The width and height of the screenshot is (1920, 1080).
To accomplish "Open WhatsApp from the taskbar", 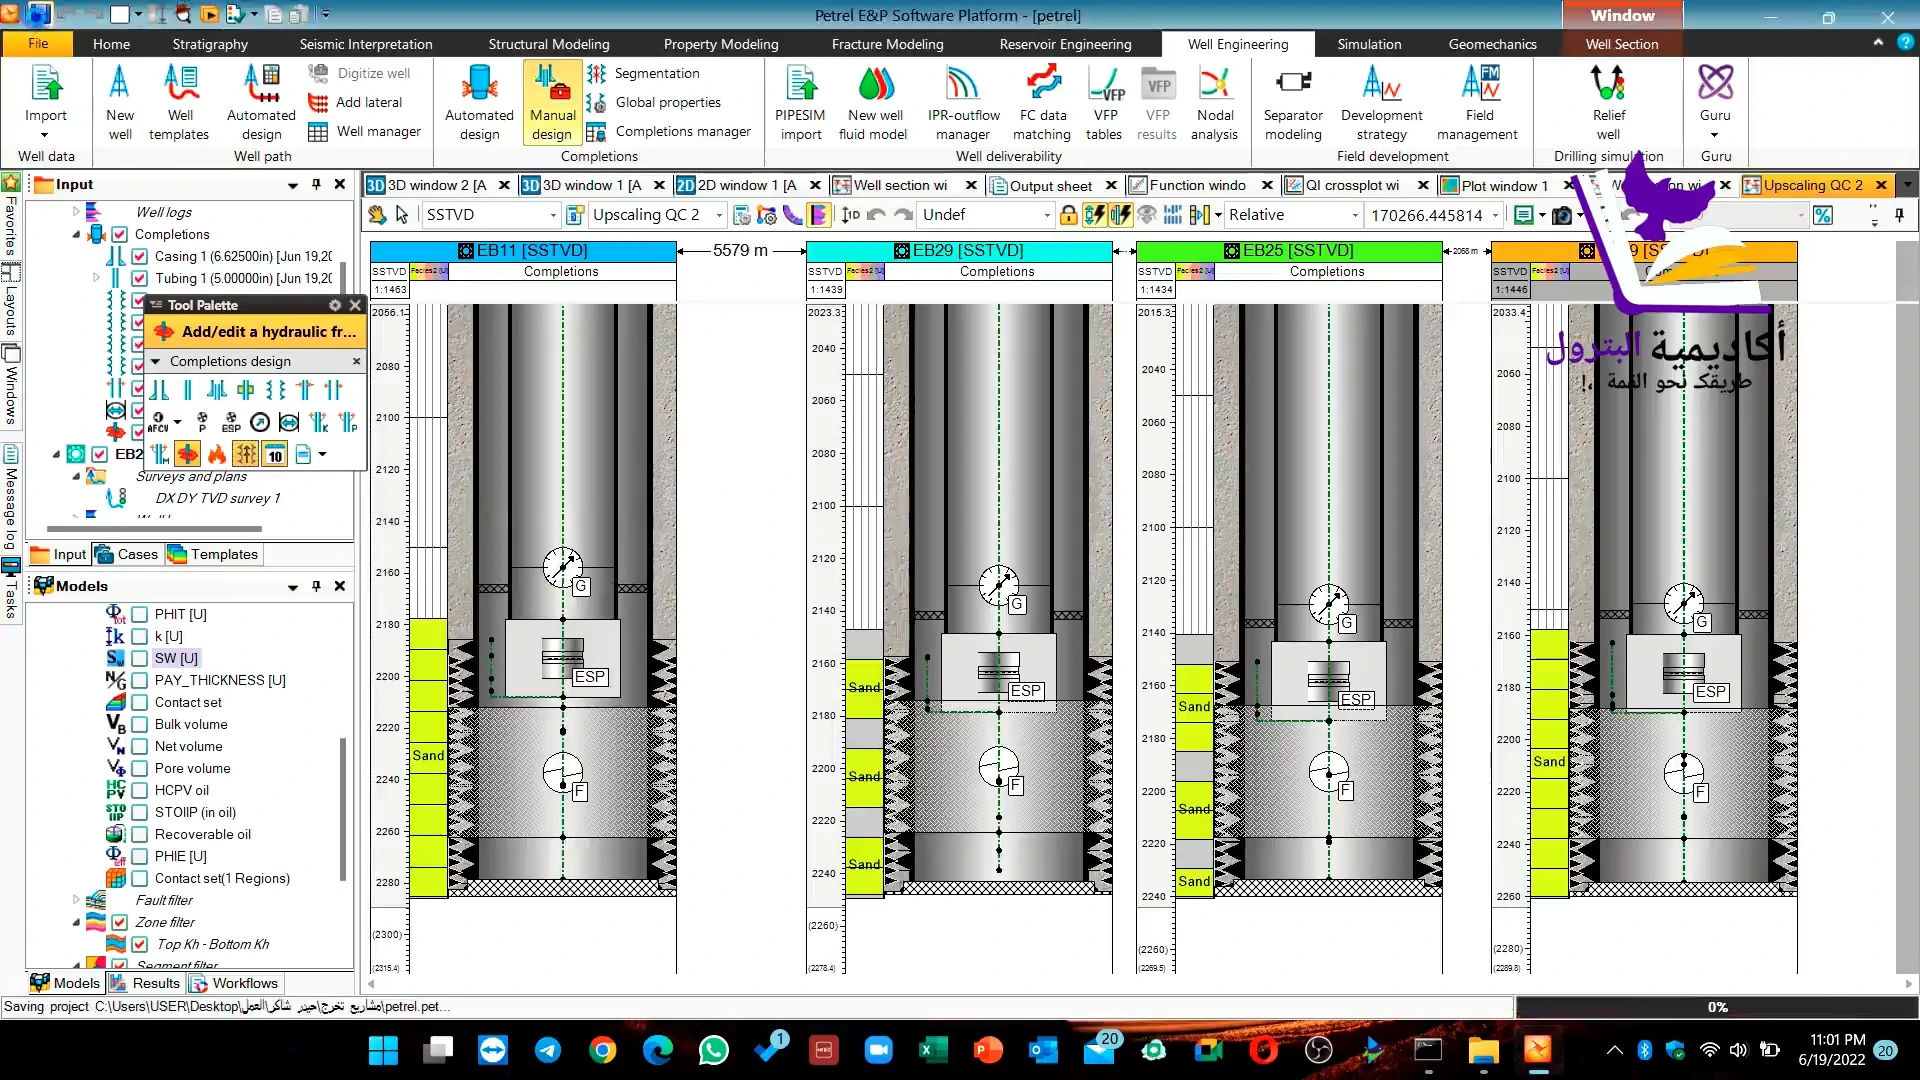I will coord(713,1050).
